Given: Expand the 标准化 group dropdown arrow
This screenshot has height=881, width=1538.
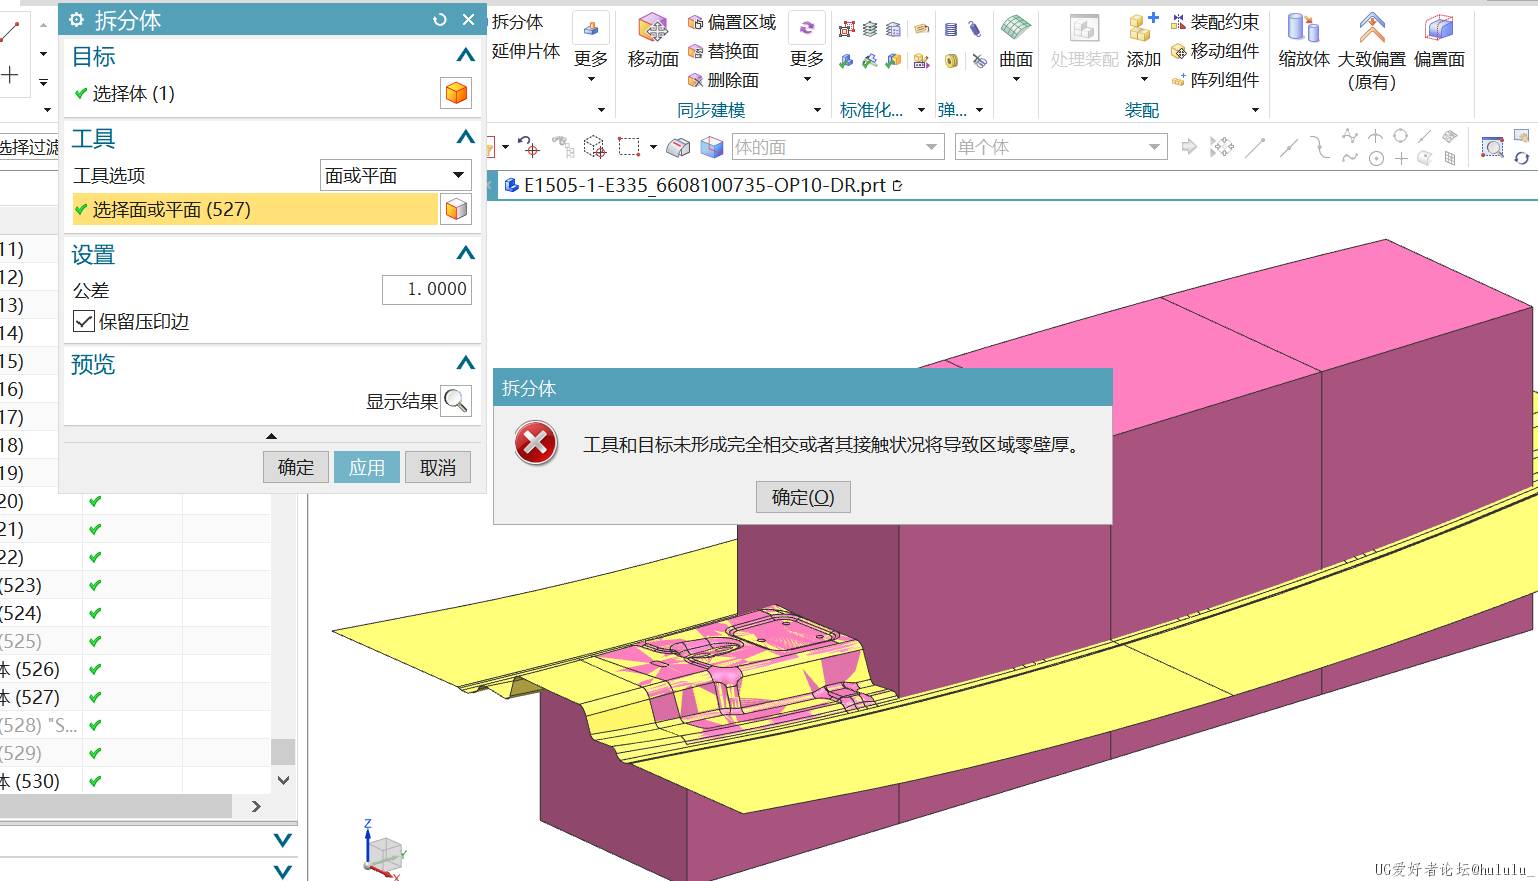Looking at the screenshot, I should point(921,110).
